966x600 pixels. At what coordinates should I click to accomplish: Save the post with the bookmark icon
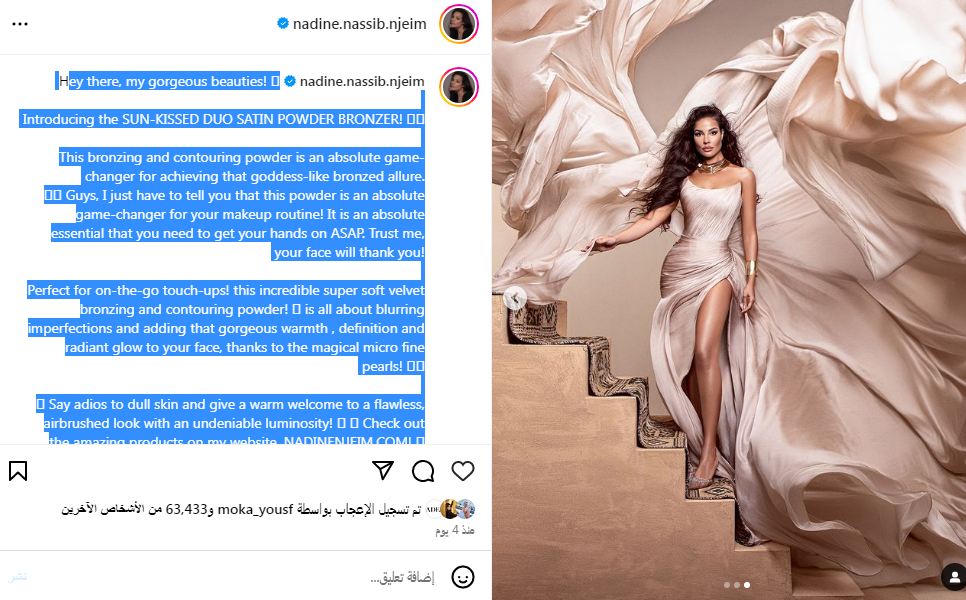click(x=18, y=471)
